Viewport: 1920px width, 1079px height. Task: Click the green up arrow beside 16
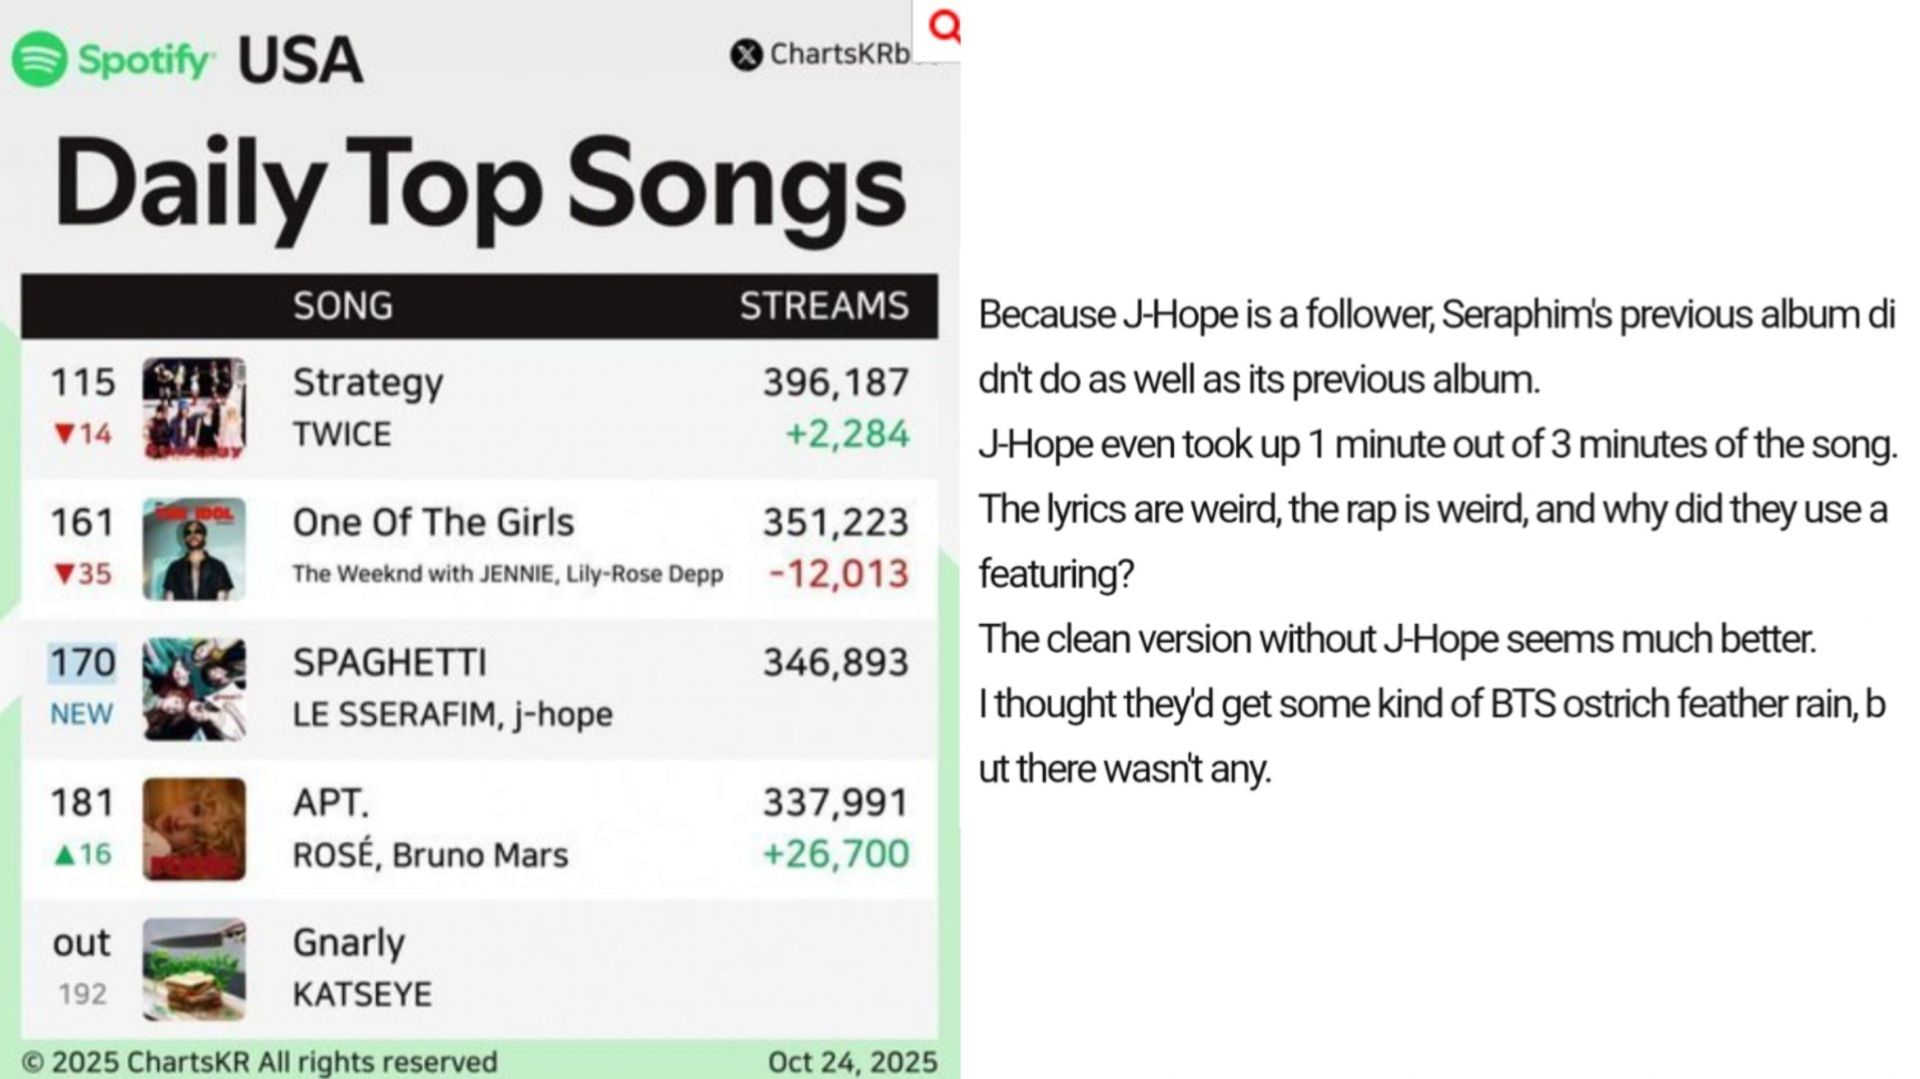(64, 854)
